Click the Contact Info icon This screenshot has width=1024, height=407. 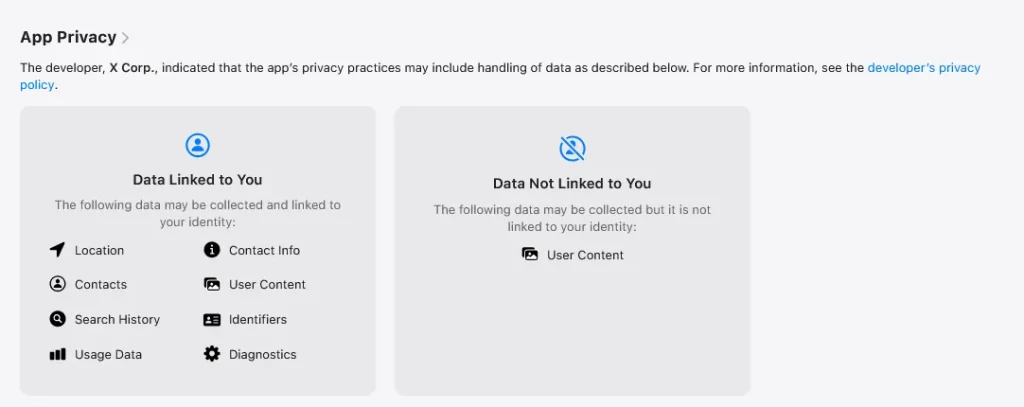[211, 250]
